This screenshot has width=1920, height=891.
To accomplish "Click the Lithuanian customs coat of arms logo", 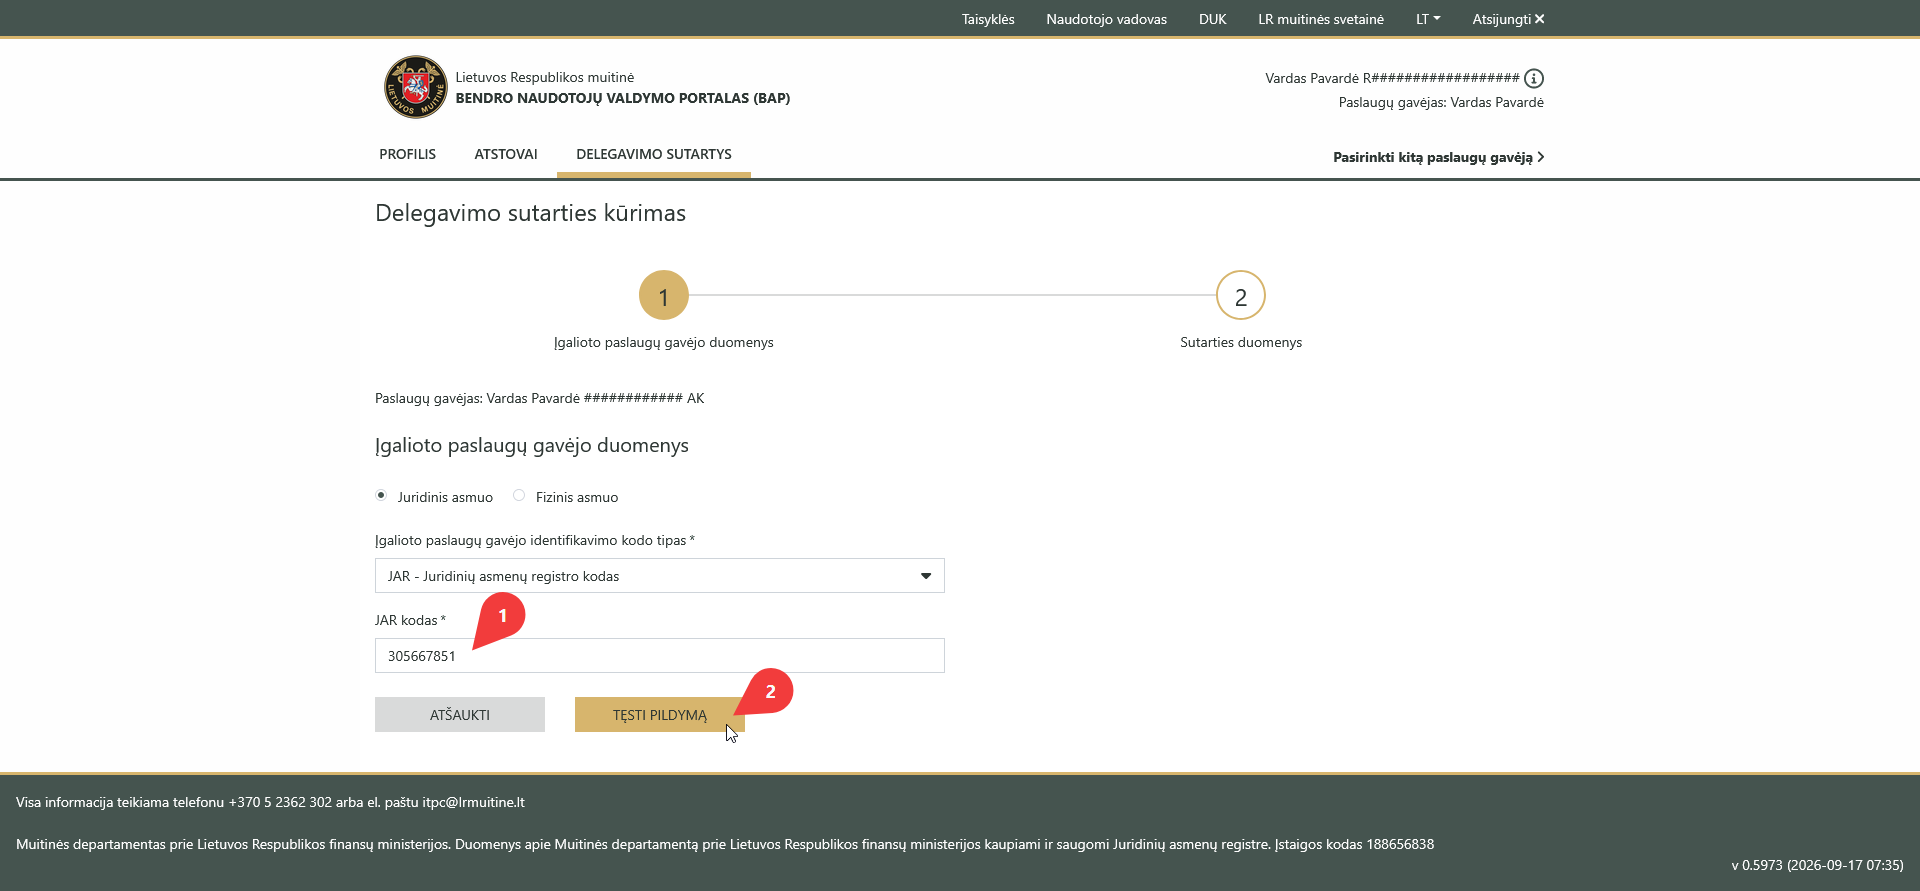I will [415, 87].
